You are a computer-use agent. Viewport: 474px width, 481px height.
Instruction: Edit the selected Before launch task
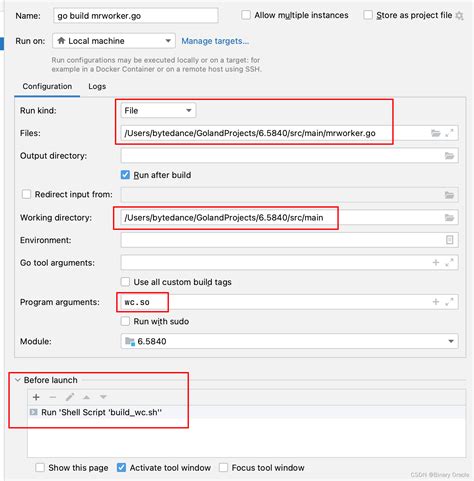(70, 397)
